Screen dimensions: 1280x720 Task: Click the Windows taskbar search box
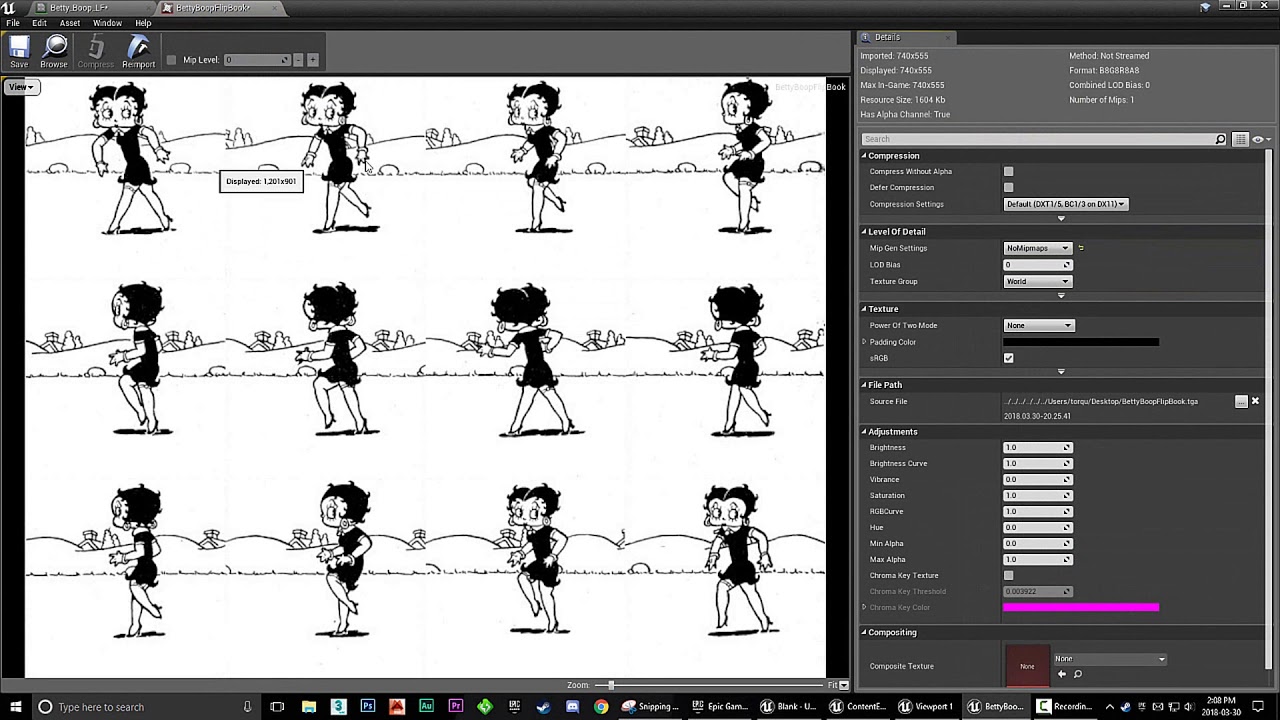tap(145, 707)
